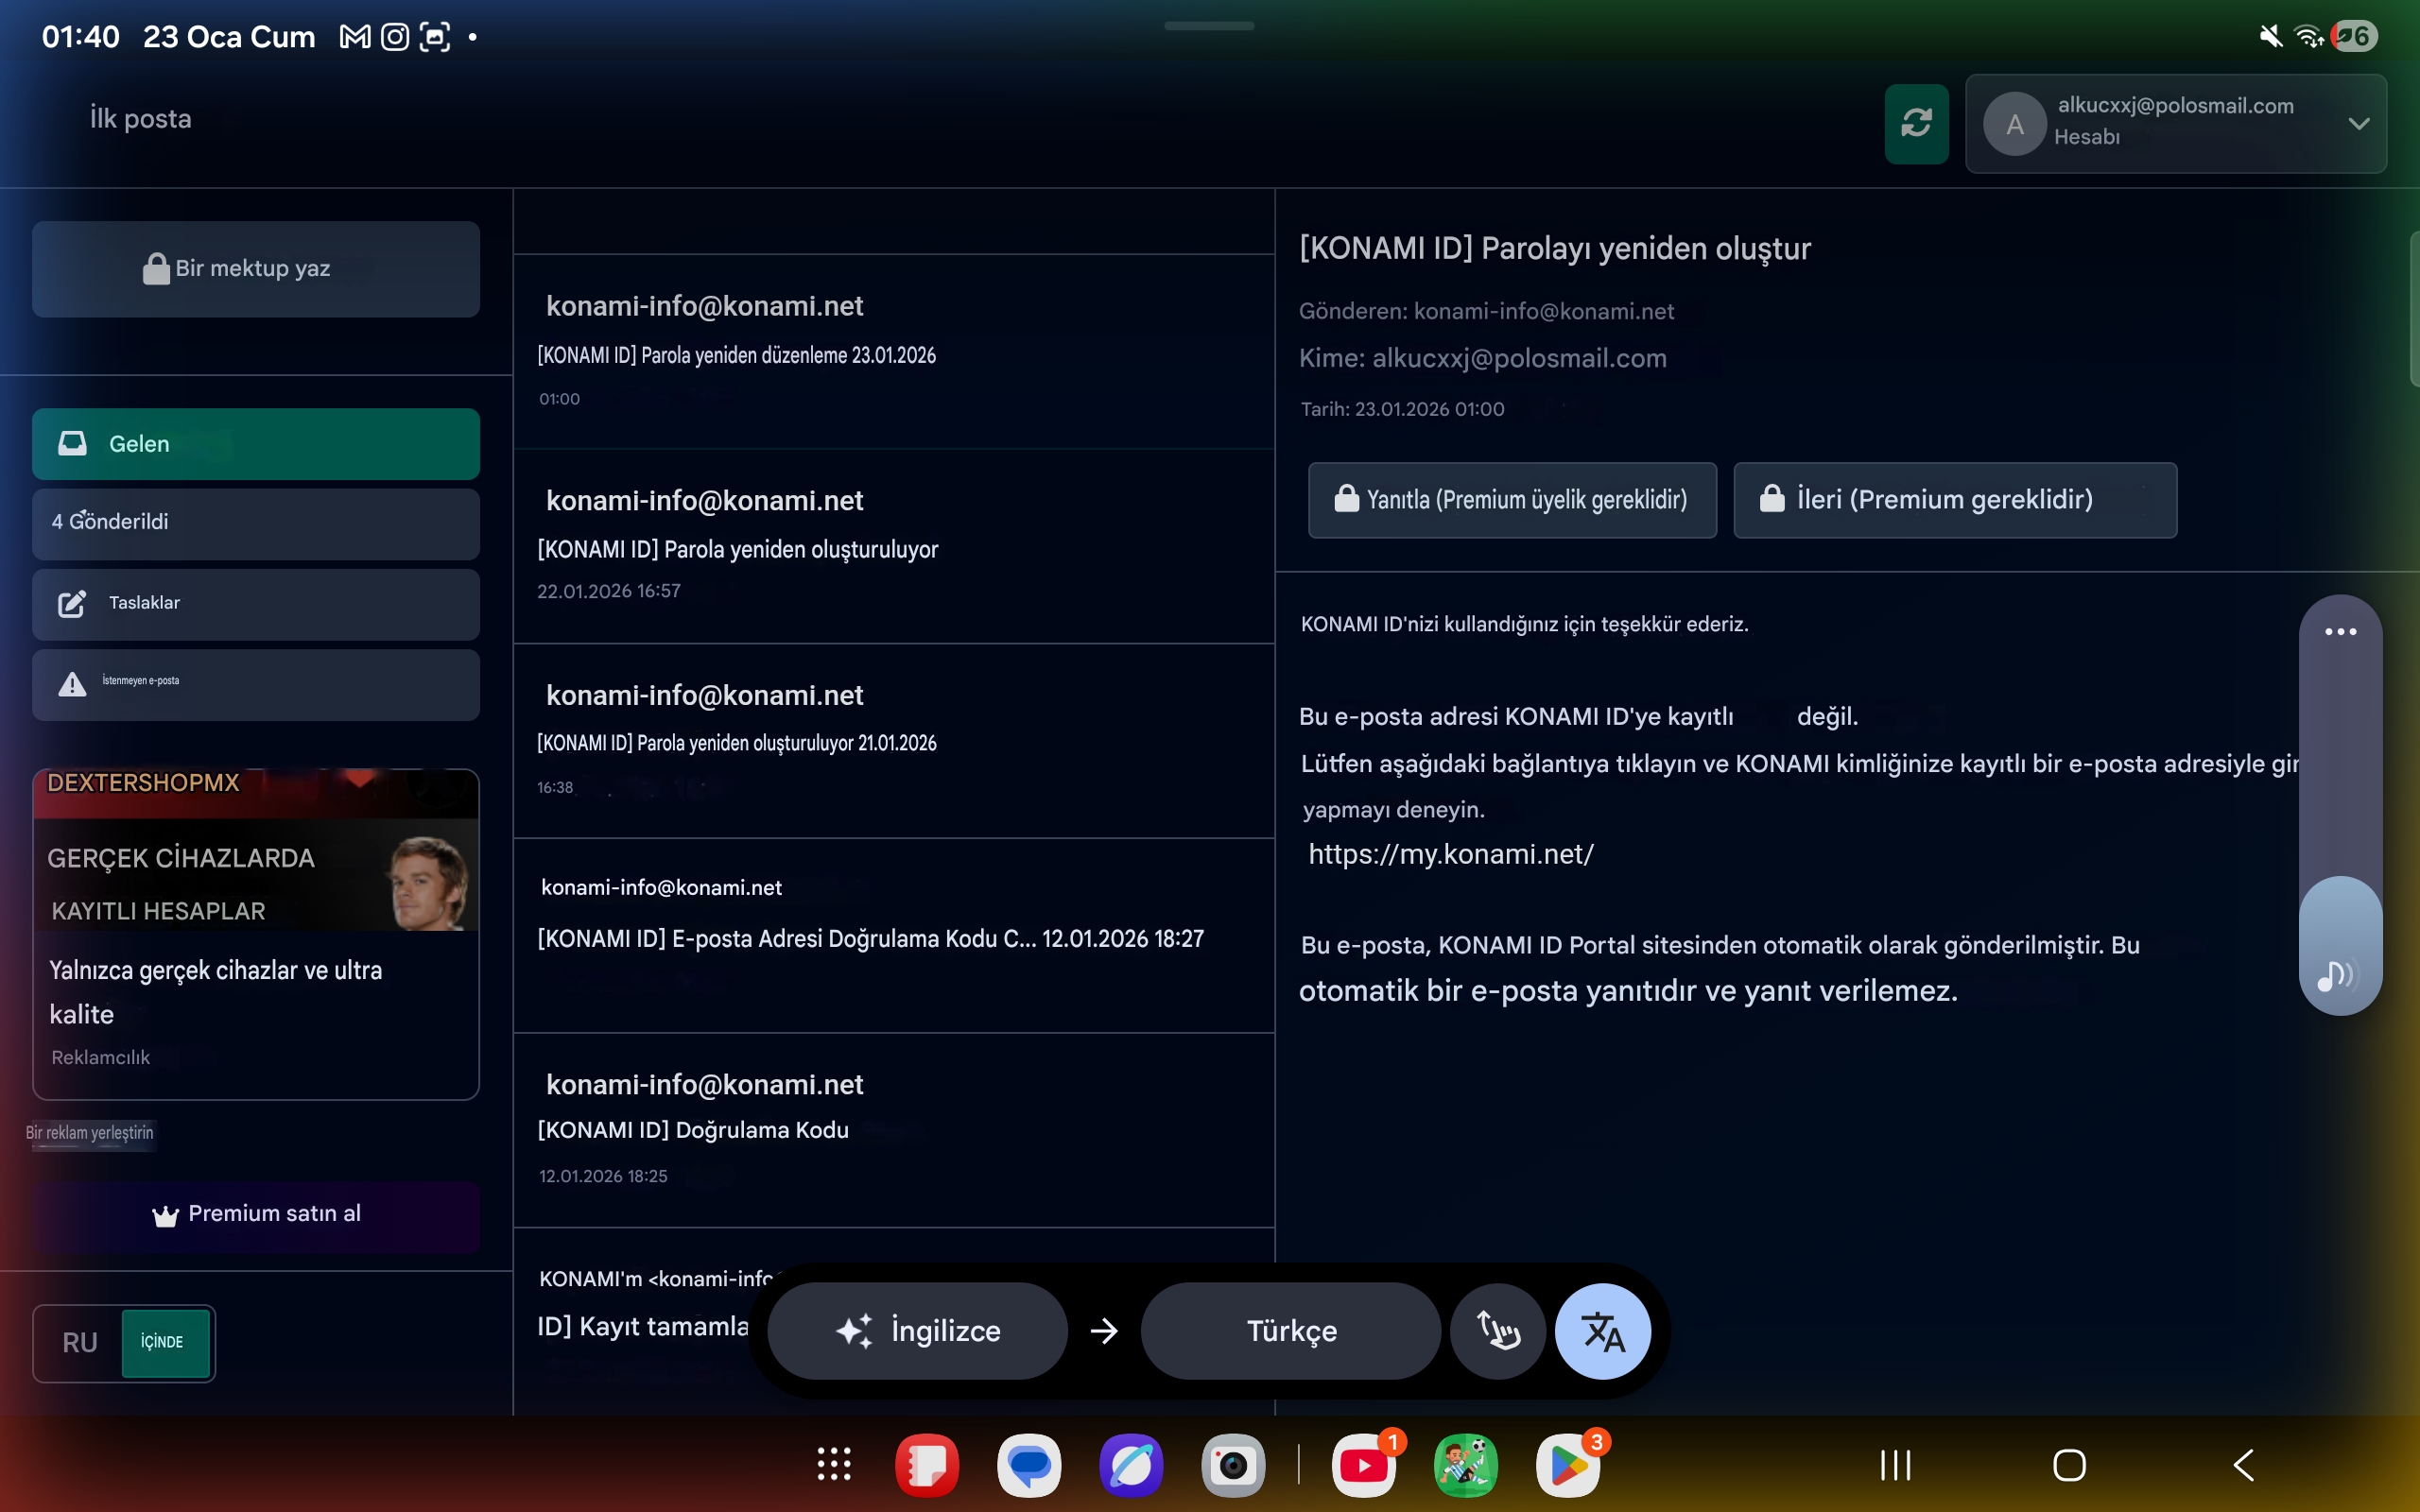Click the email subject '[KONAMI ID] Parolayı yeniden oluştur'
Viewport: 2420px width, 1512px height.
tap(1555, 249)
